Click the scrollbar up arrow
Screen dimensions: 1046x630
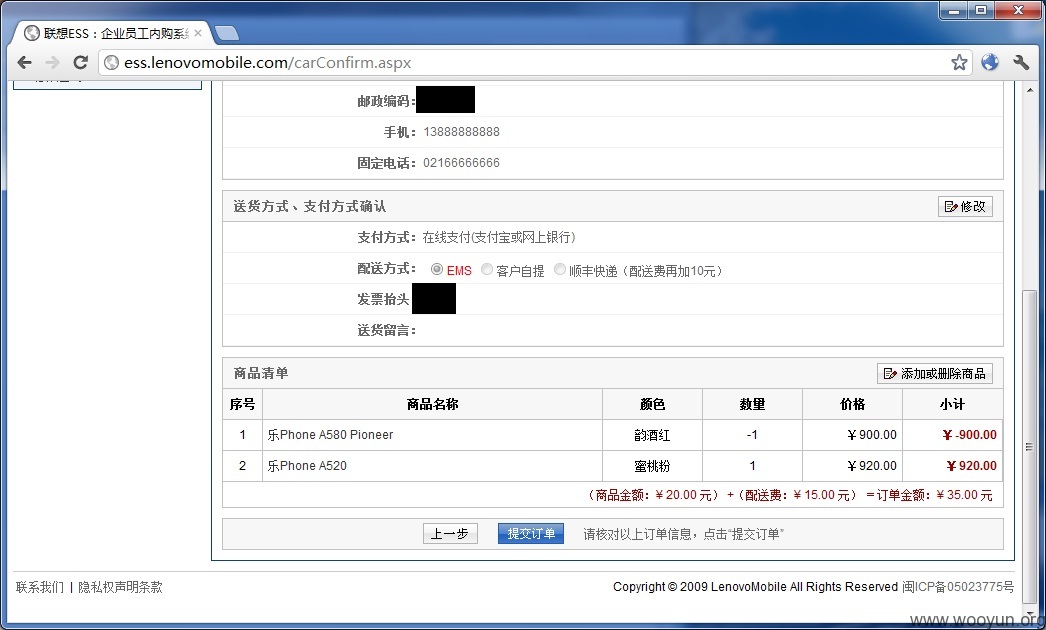(x=1030, y=89)
